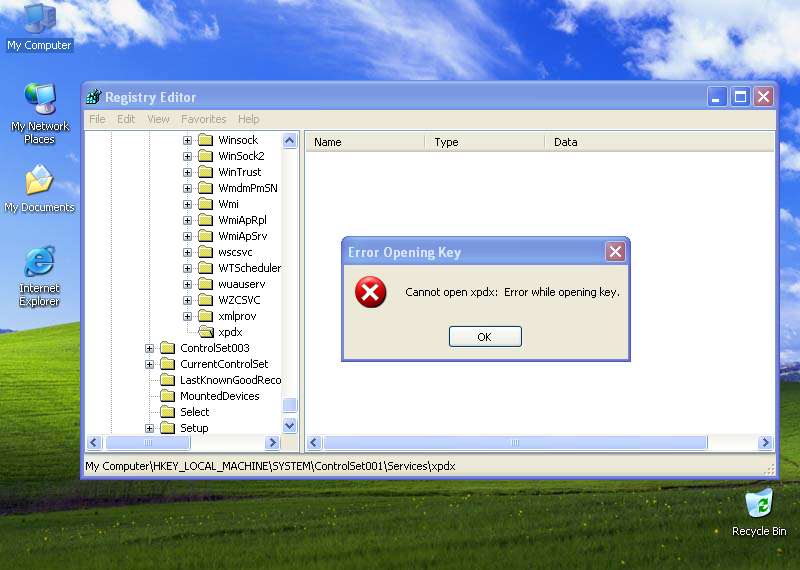Click values pane scroll left arrow
Viewport: 800px width, 570px height.
(314, 442)
